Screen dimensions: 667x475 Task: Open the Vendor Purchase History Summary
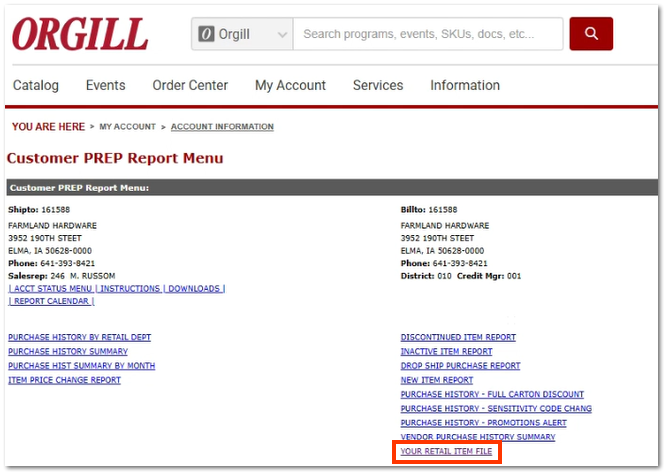(x=478, y=437)
